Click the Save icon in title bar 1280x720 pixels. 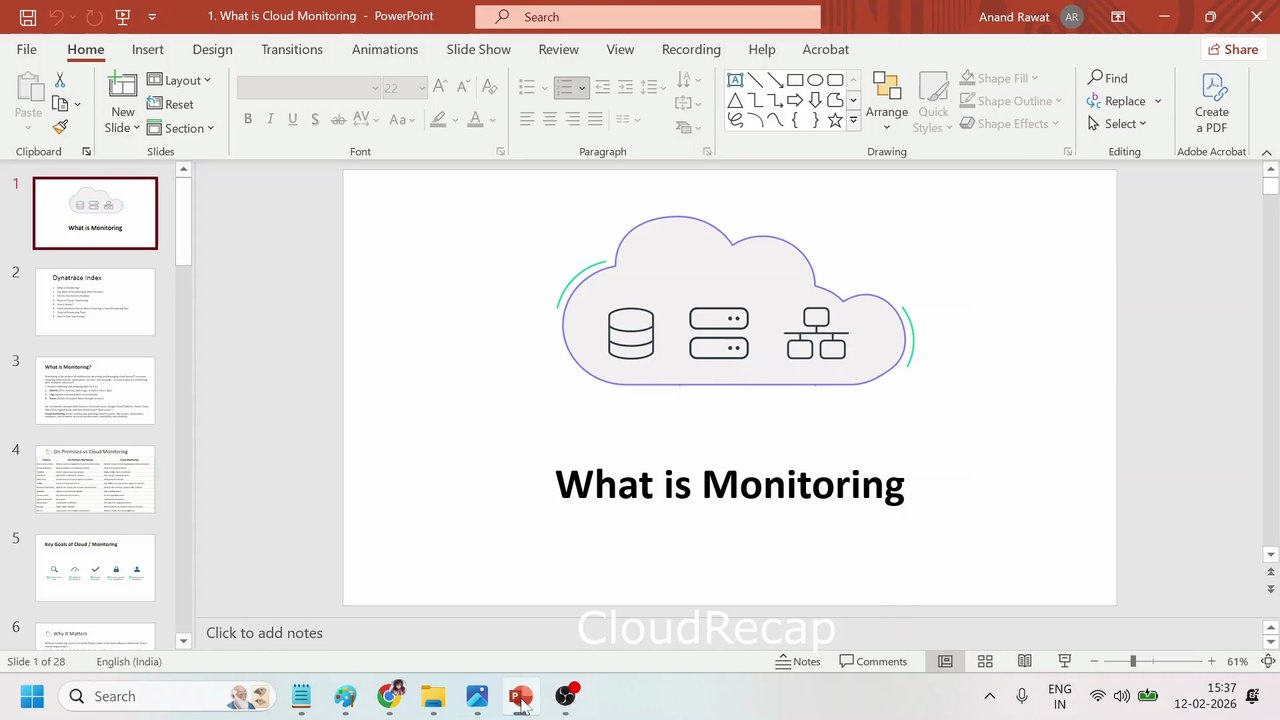tap(27, 17)
